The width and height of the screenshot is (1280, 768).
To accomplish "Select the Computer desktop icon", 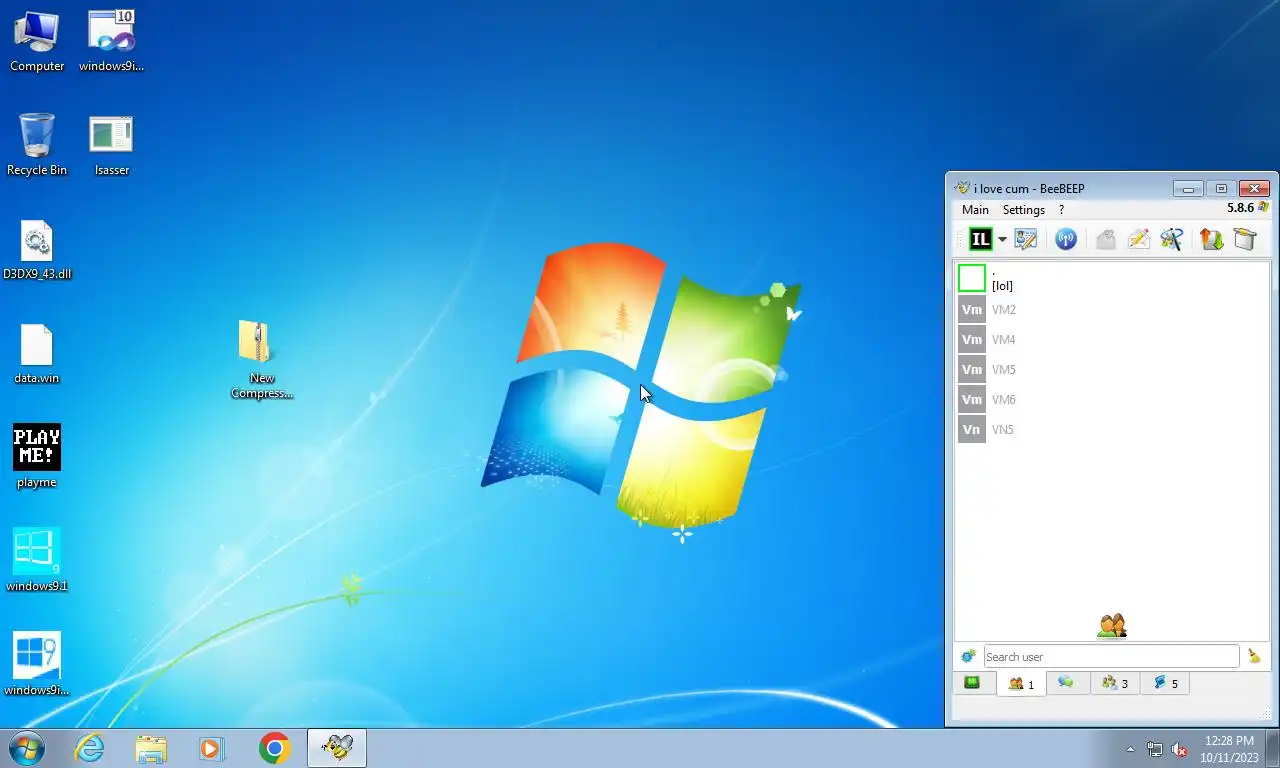I will pos(37,42).
